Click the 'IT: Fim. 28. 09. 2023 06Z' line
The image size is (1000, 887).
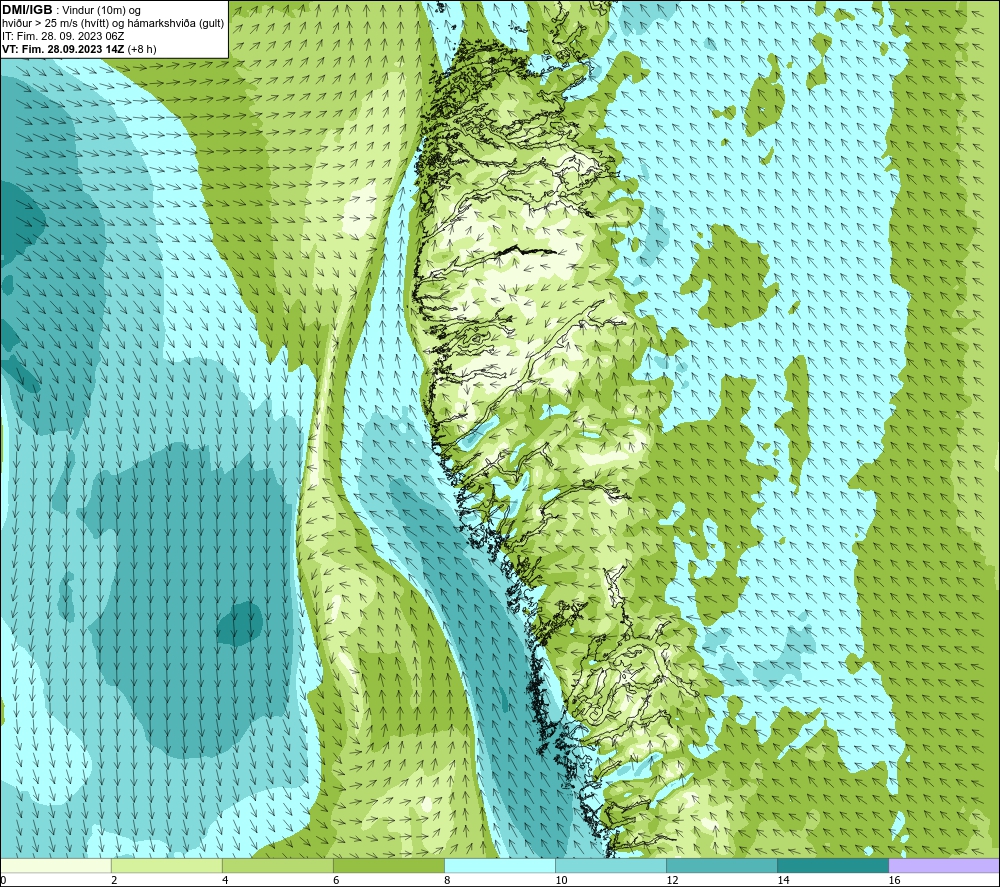tap(63, 36)
